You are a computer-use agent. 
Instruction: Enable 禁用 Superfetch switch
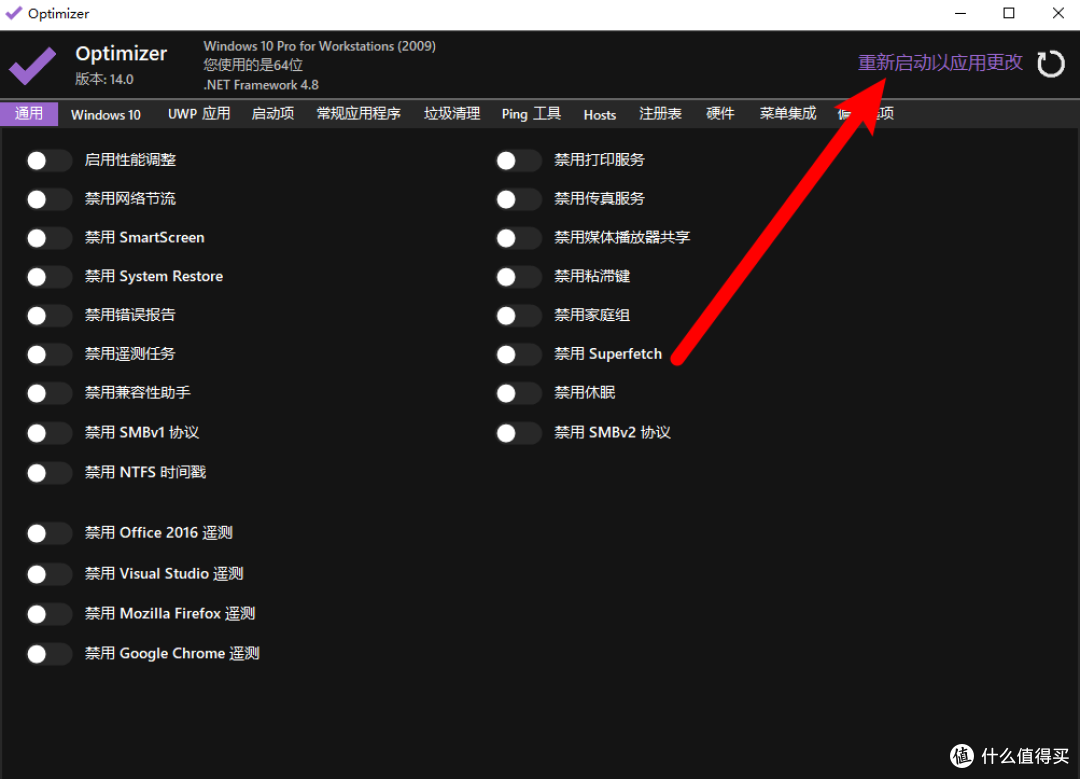pos(519,355)
